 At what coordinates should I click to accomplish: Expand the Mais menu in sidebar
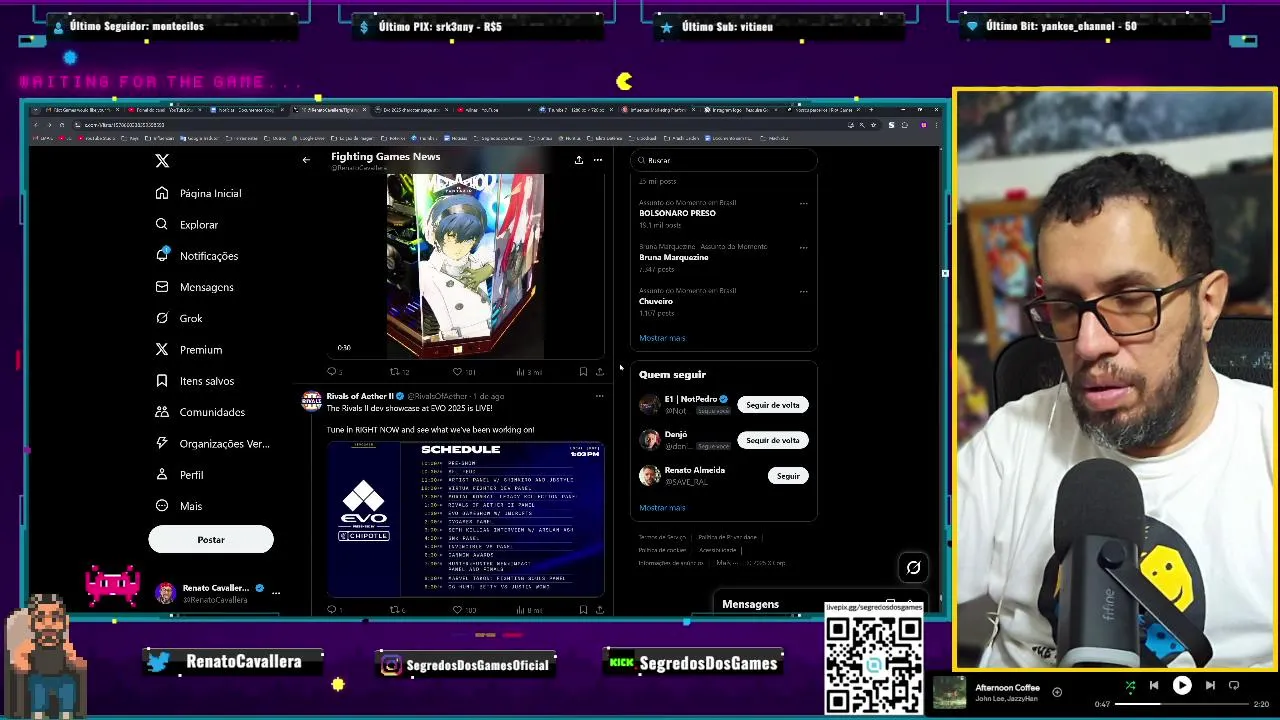pyautogui.click(x=179, y=506)
